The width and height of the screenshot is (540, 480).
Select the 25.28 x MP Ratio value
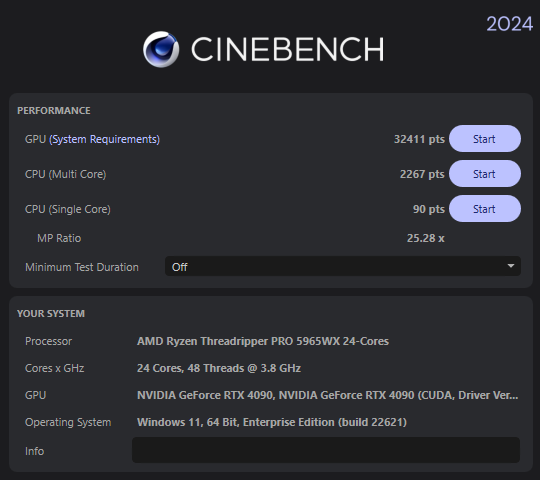(426, 238)
